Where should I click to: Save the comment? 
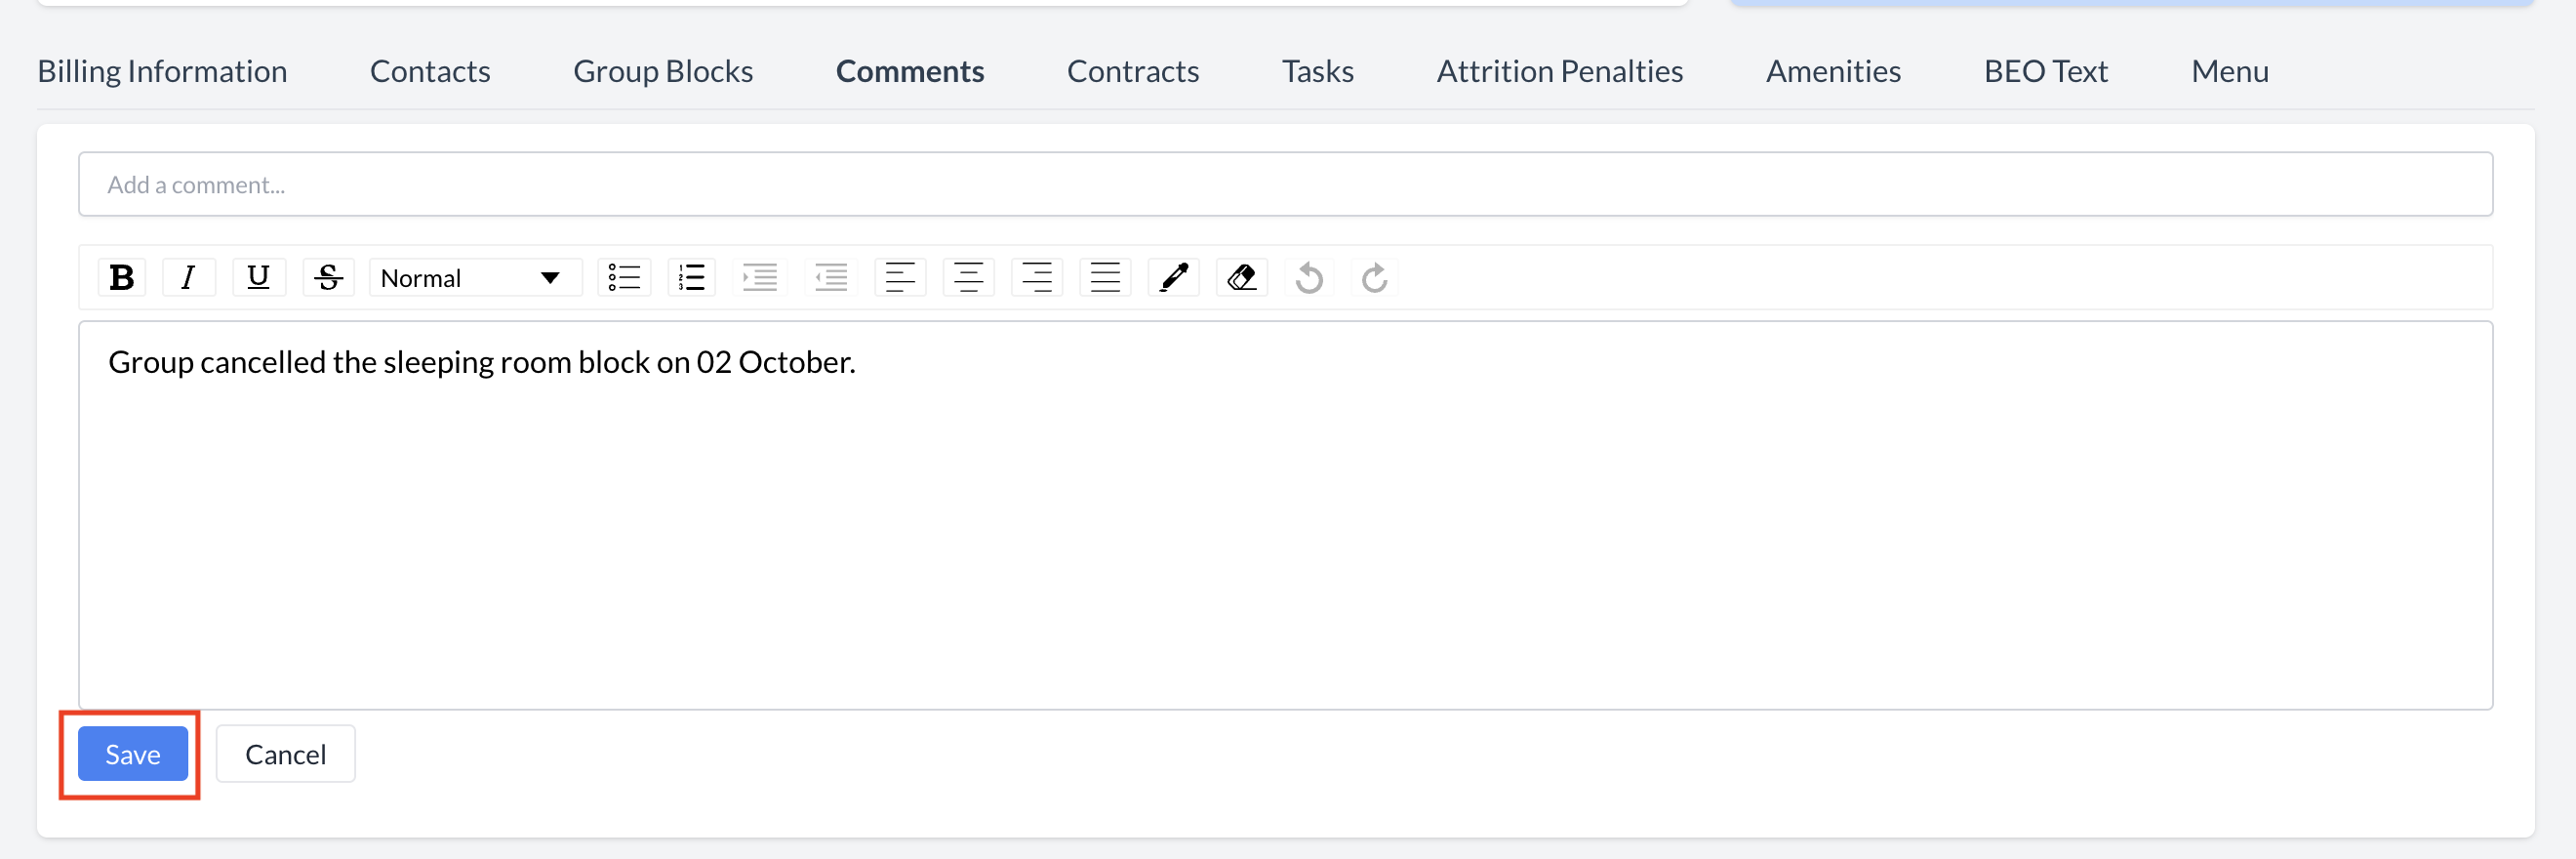click(x=133, y=754)
